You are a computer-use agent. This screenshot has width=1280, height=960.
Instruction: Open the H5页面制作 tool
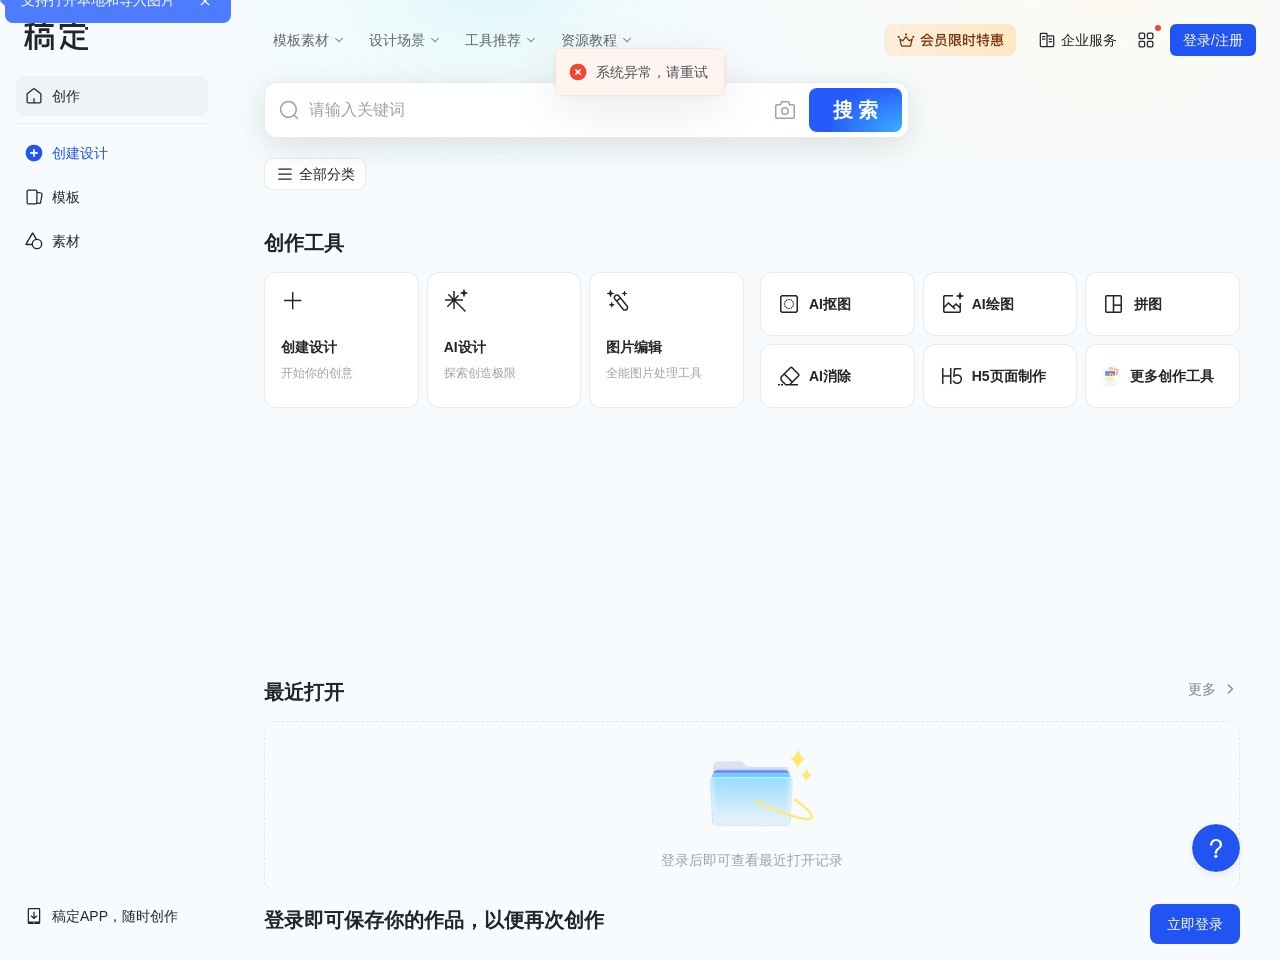pos(999,376)
